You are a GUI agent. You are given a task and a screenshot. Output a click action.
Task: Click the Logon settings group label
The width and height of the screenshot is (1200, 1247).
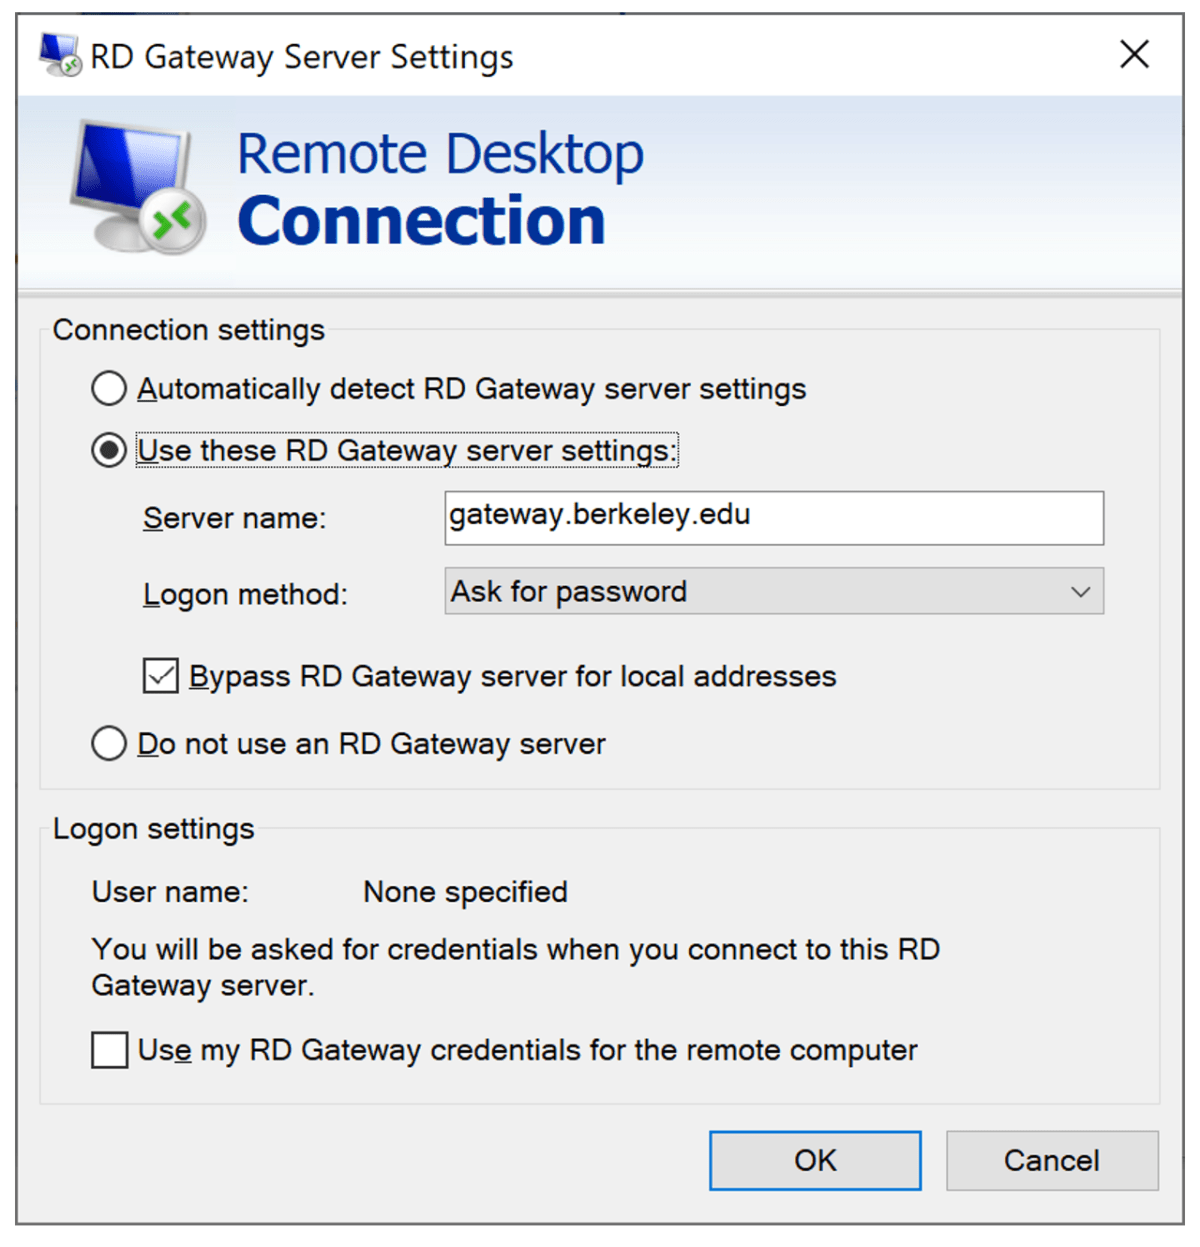coord(154,829)
